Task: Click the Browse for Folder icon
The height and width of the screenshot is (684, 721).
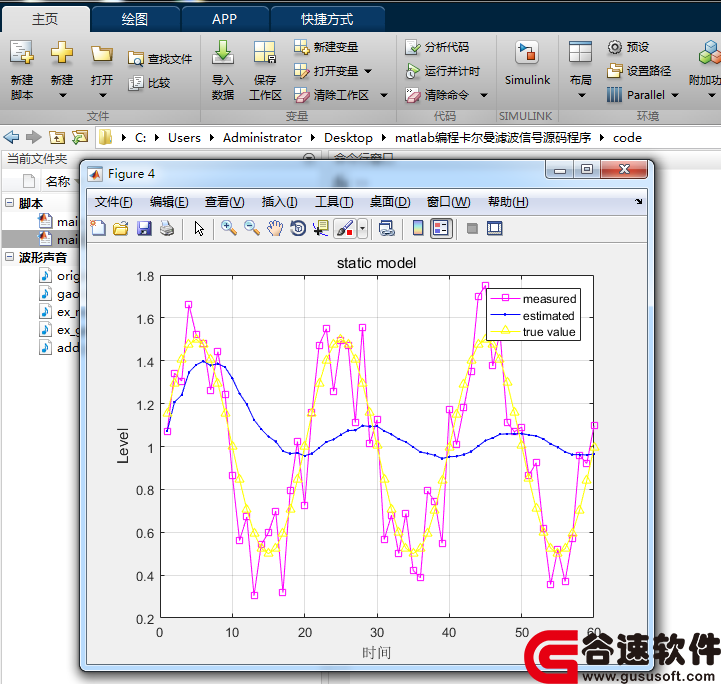Action: (x=80, y=137)
